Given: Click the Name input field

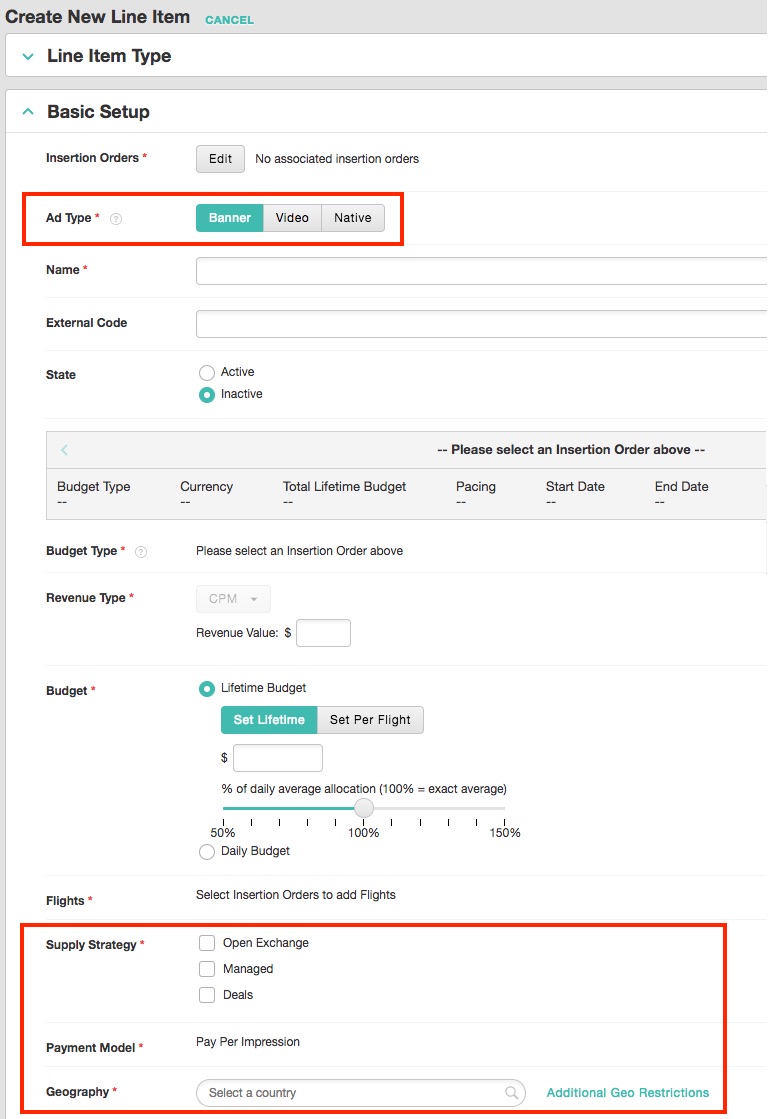Looking at the screenshot, I should pyautogui.click(x=450, y=270).
